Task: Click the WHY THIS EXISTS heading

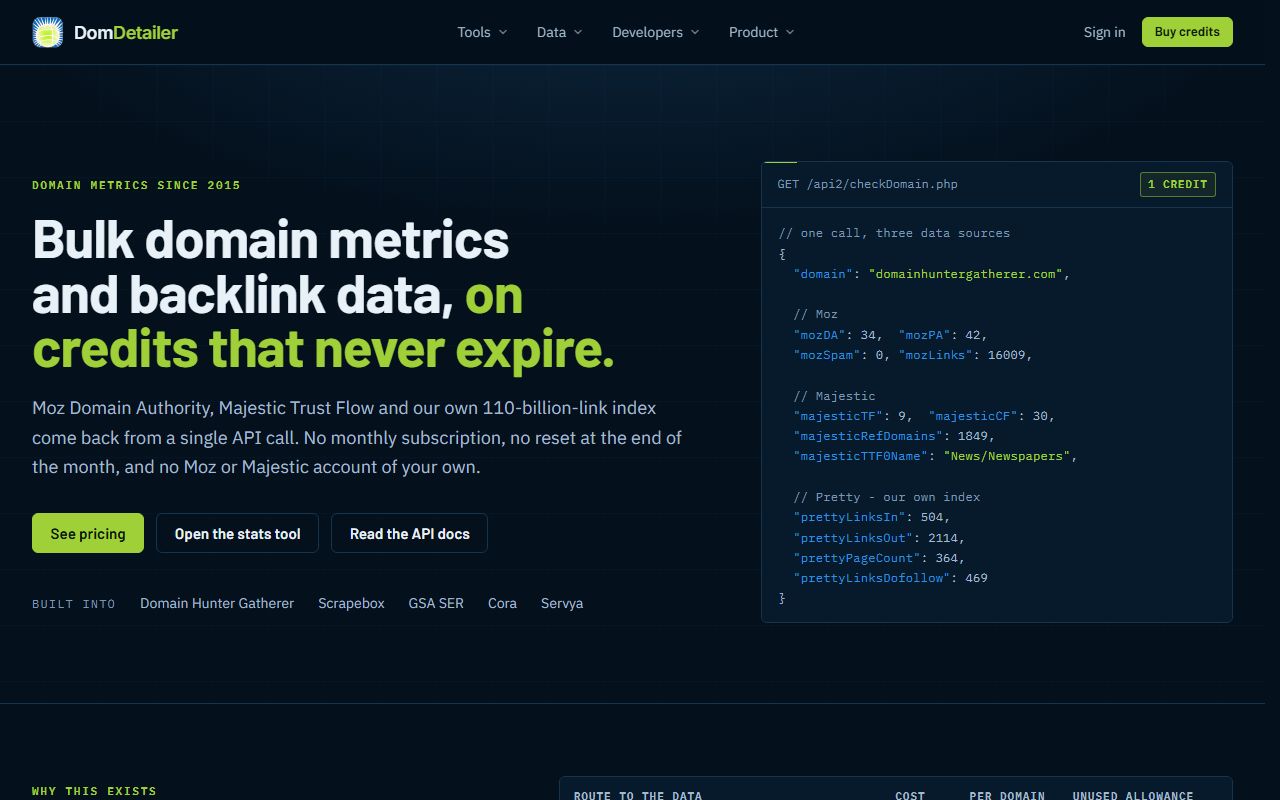Action: click(94, 791)
